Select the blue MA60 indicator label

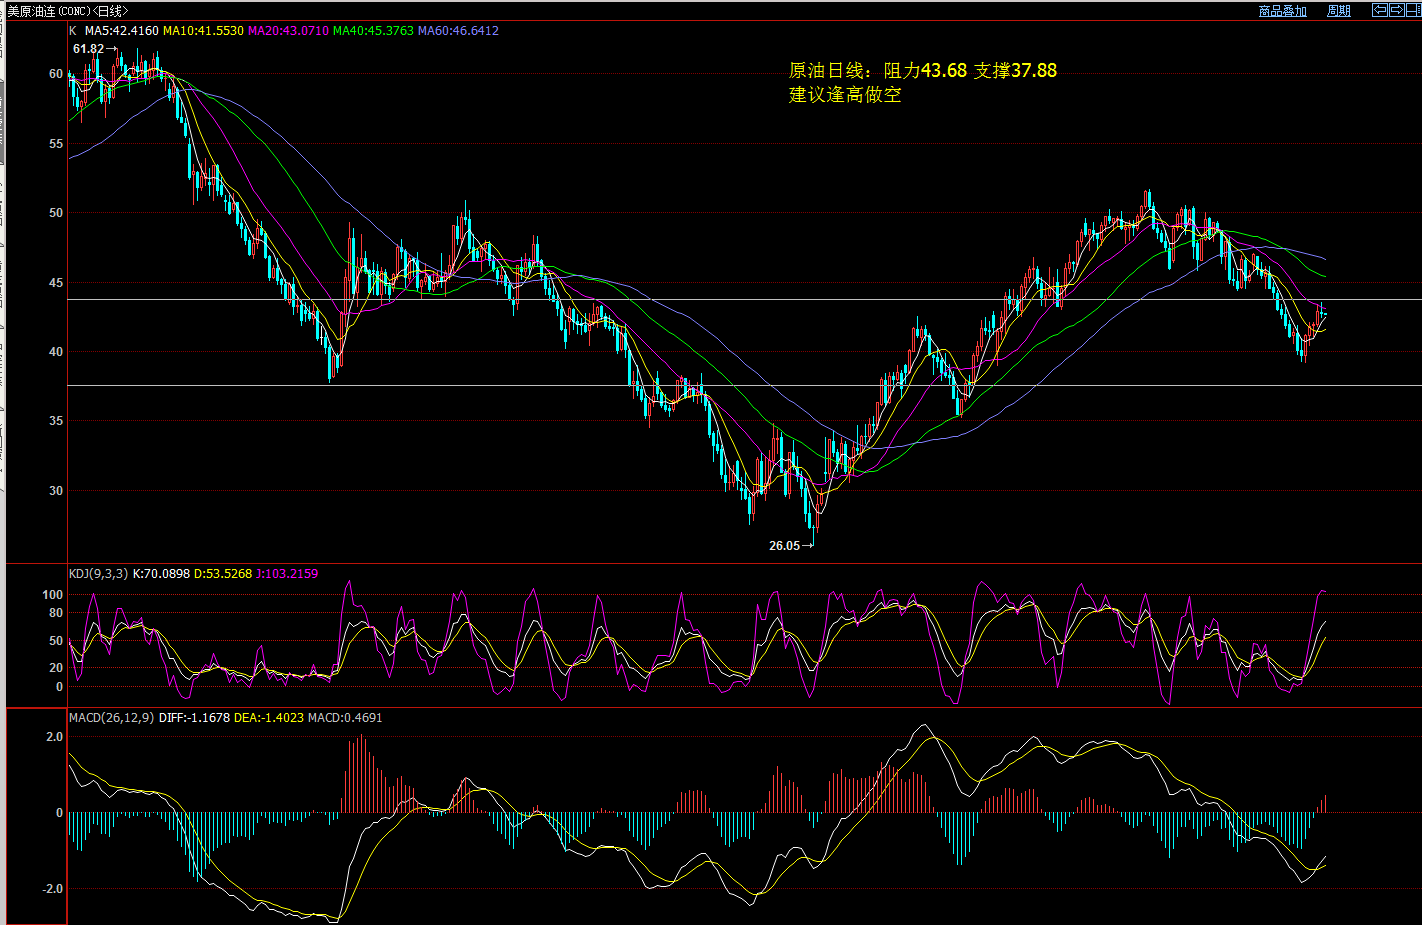tap(458, 31)
